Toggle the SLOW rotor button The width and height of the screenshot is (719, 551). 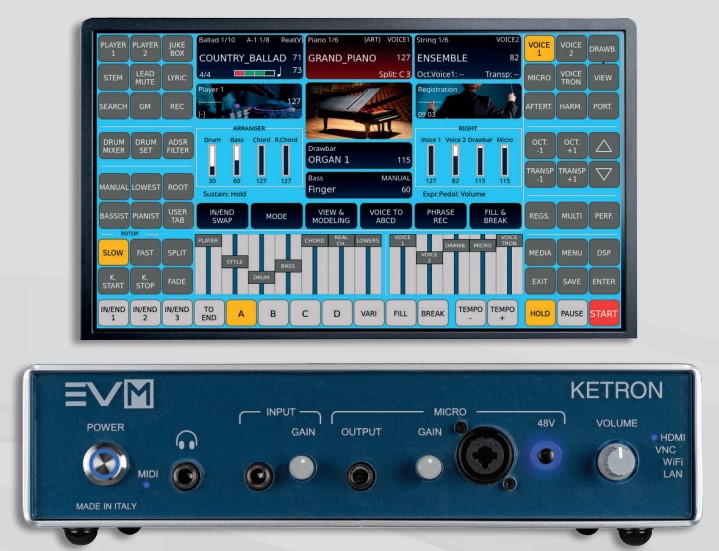click(x=113, y=253)
